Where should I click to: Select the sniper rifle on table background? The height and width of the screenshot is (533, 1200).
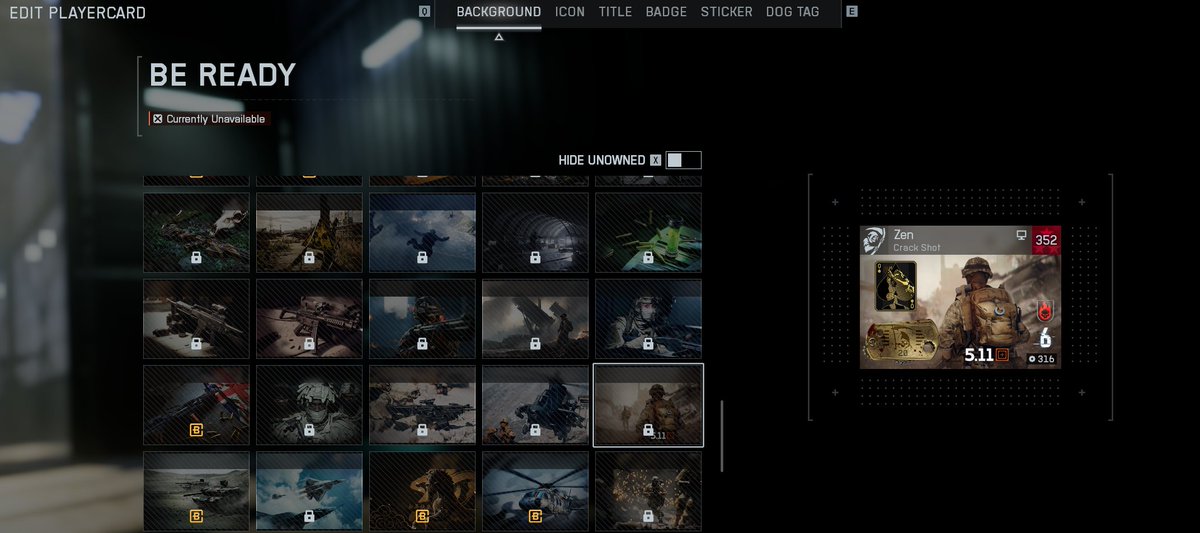click(196, 319)
